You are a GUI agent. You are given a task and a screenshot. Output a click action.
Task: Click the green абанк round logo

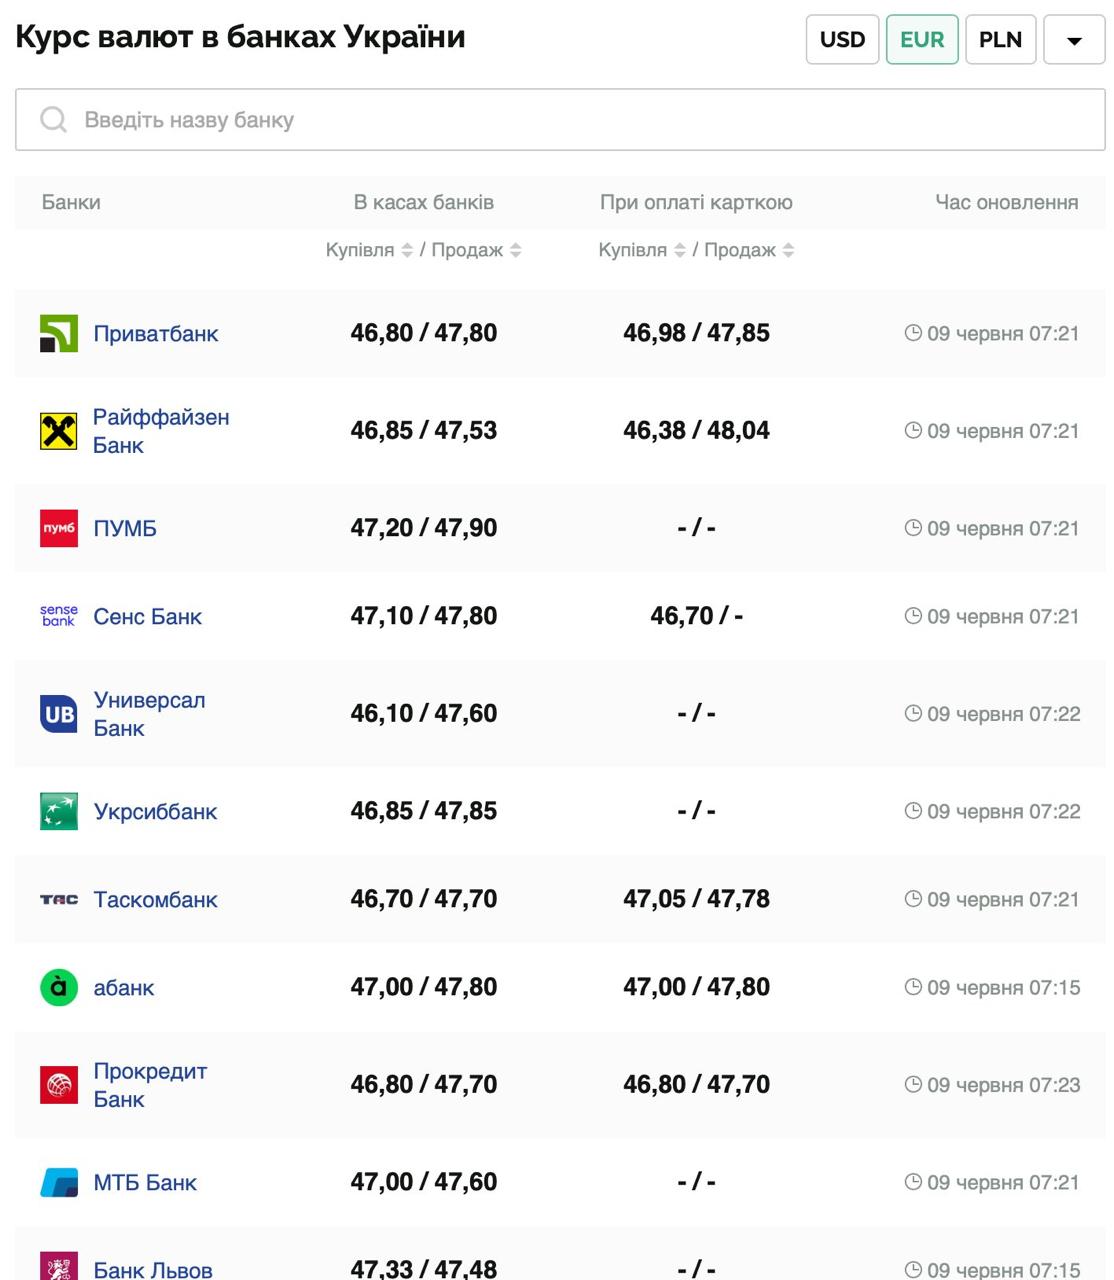click(x=59, y=987)
